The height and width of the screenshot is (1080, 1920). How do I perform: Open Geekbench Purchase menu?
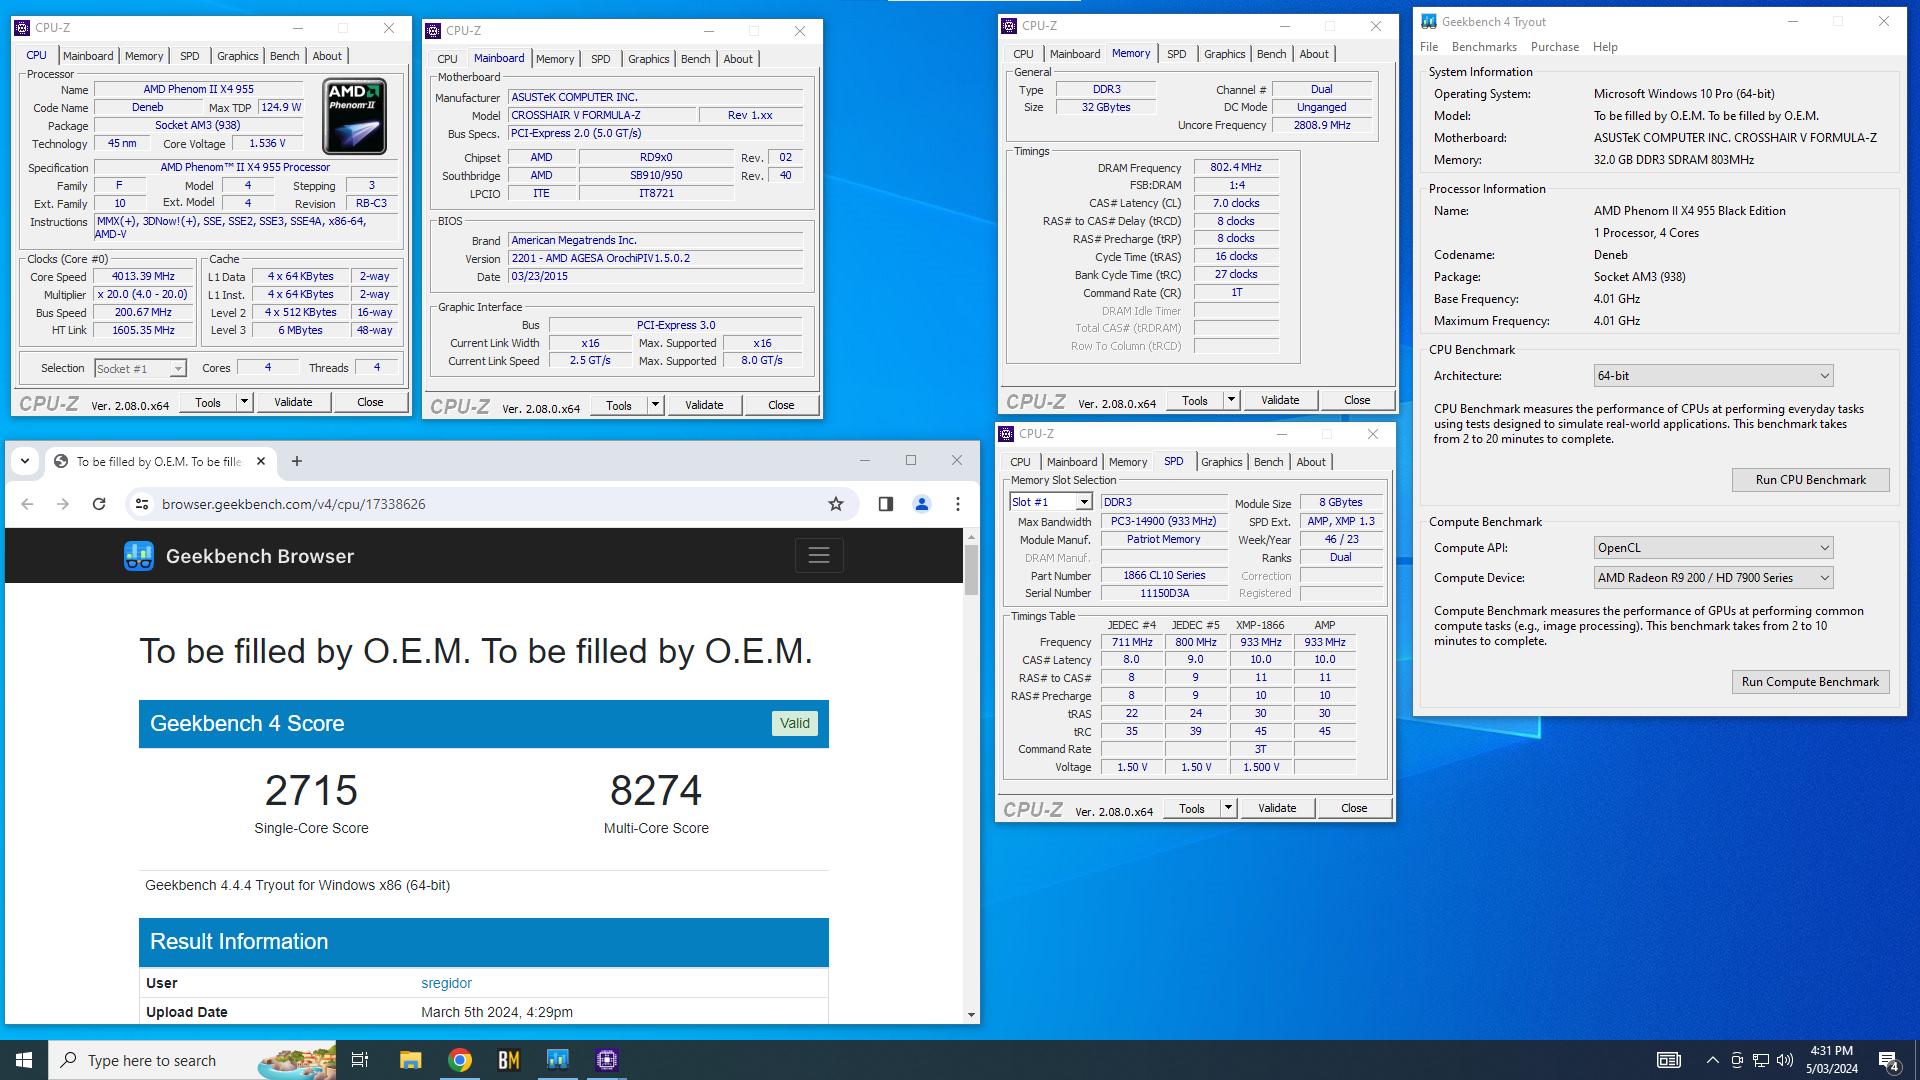coord(1555,47)
